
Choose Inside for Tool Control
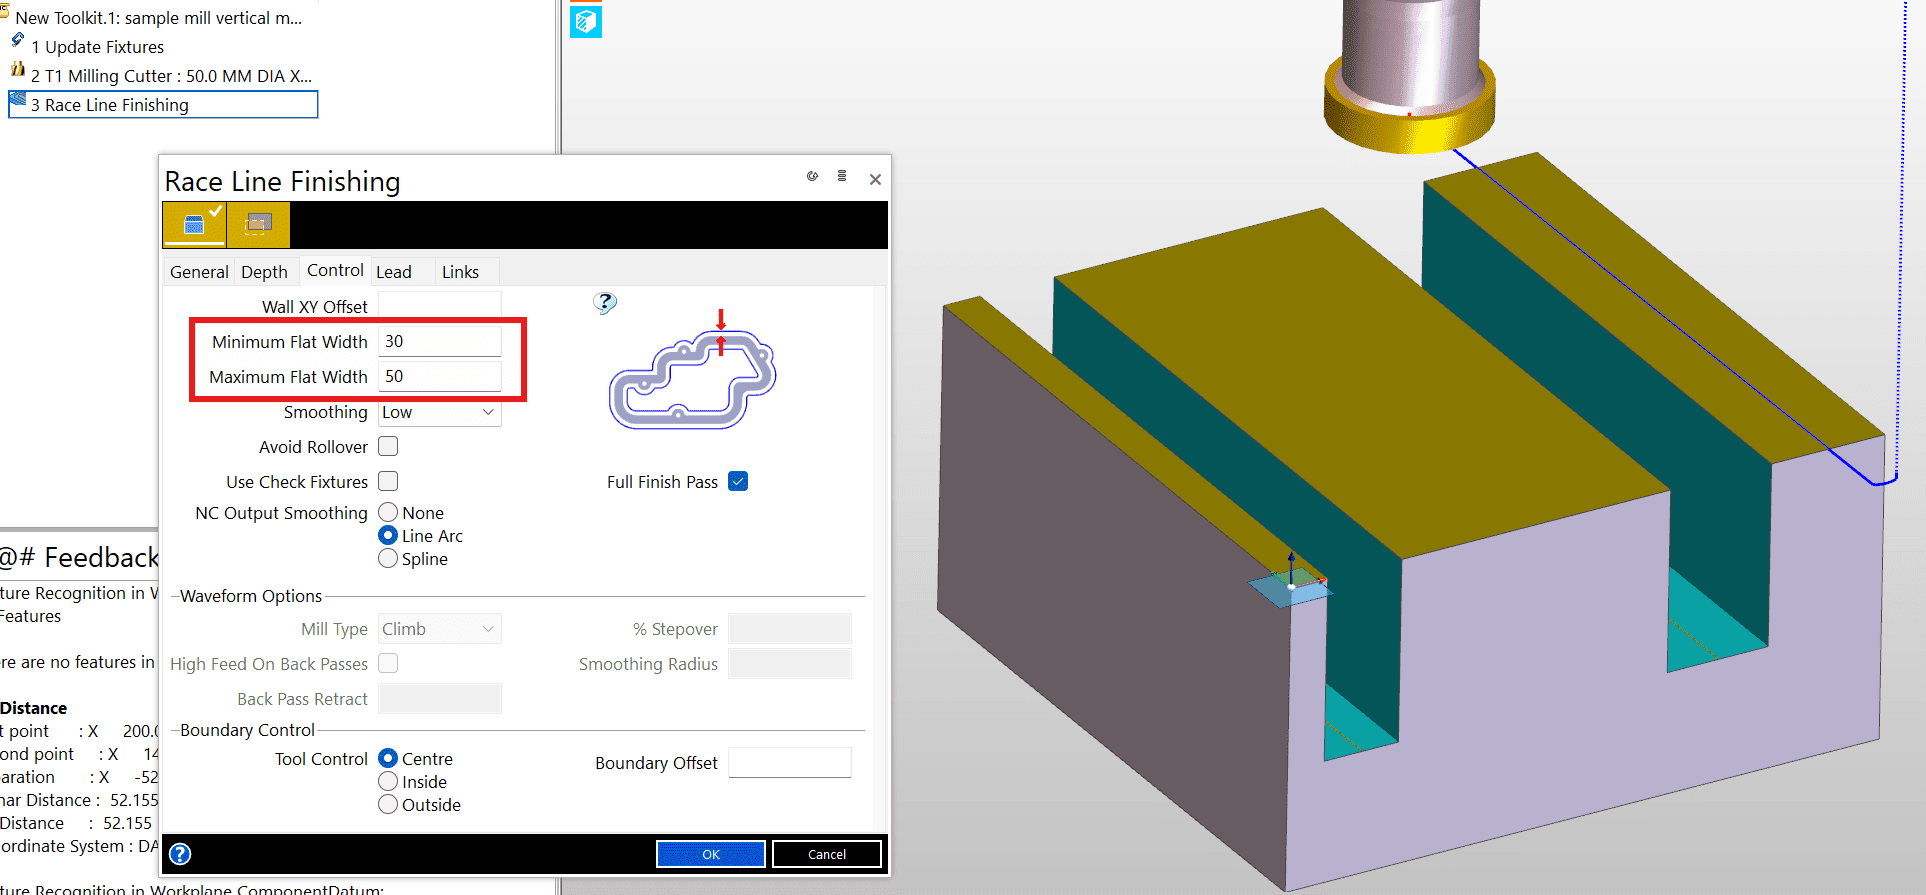tap(388, 782)
